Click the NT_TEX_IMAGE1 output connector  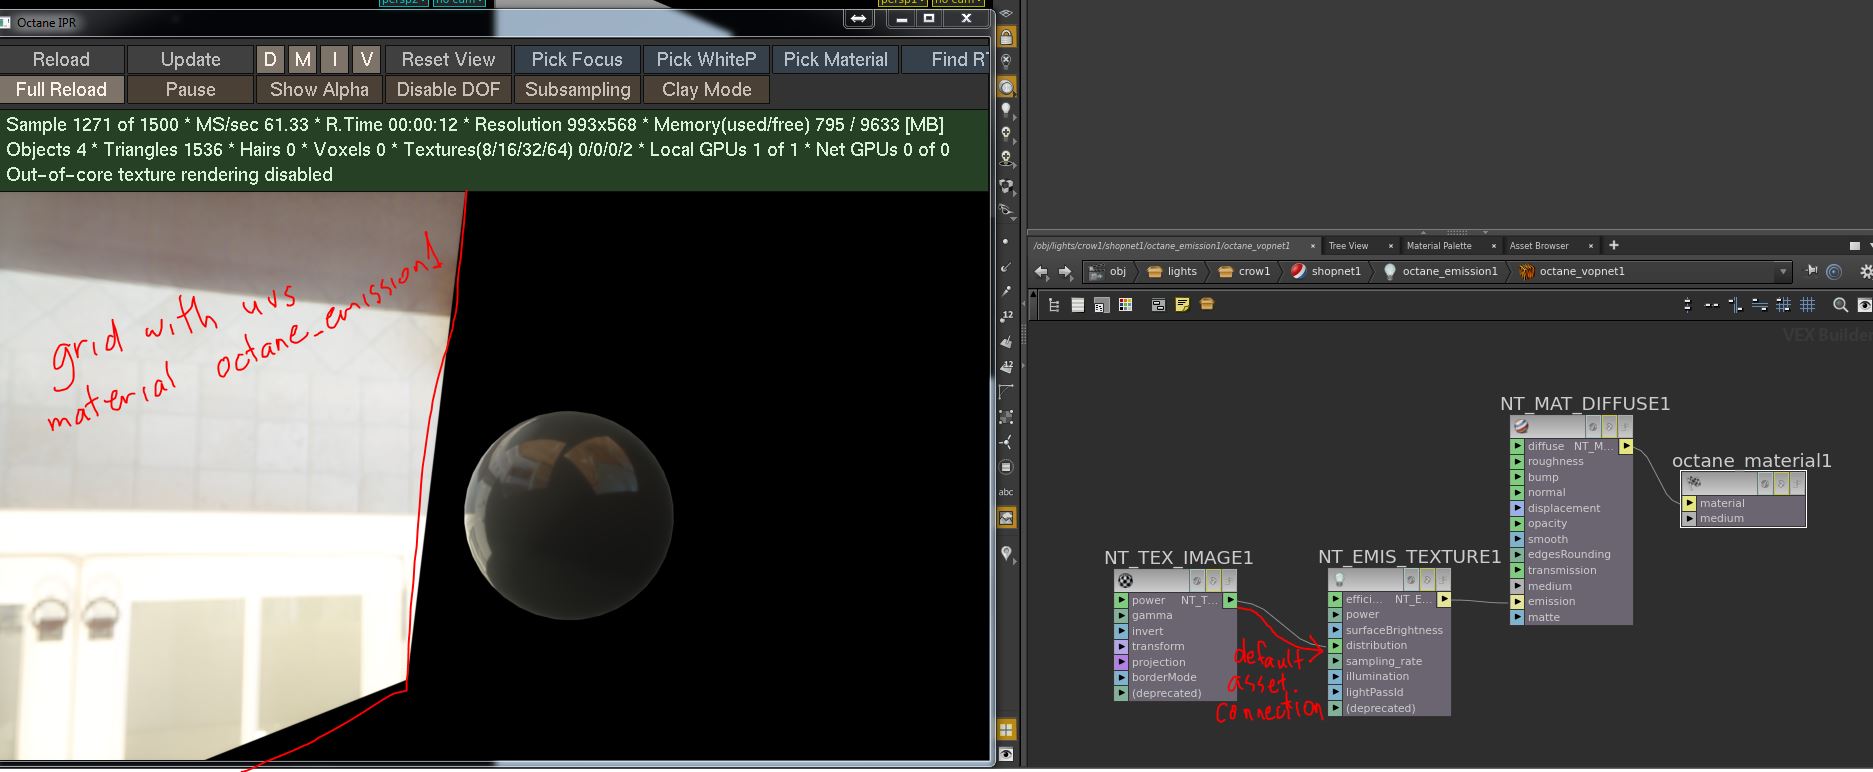1230,601
